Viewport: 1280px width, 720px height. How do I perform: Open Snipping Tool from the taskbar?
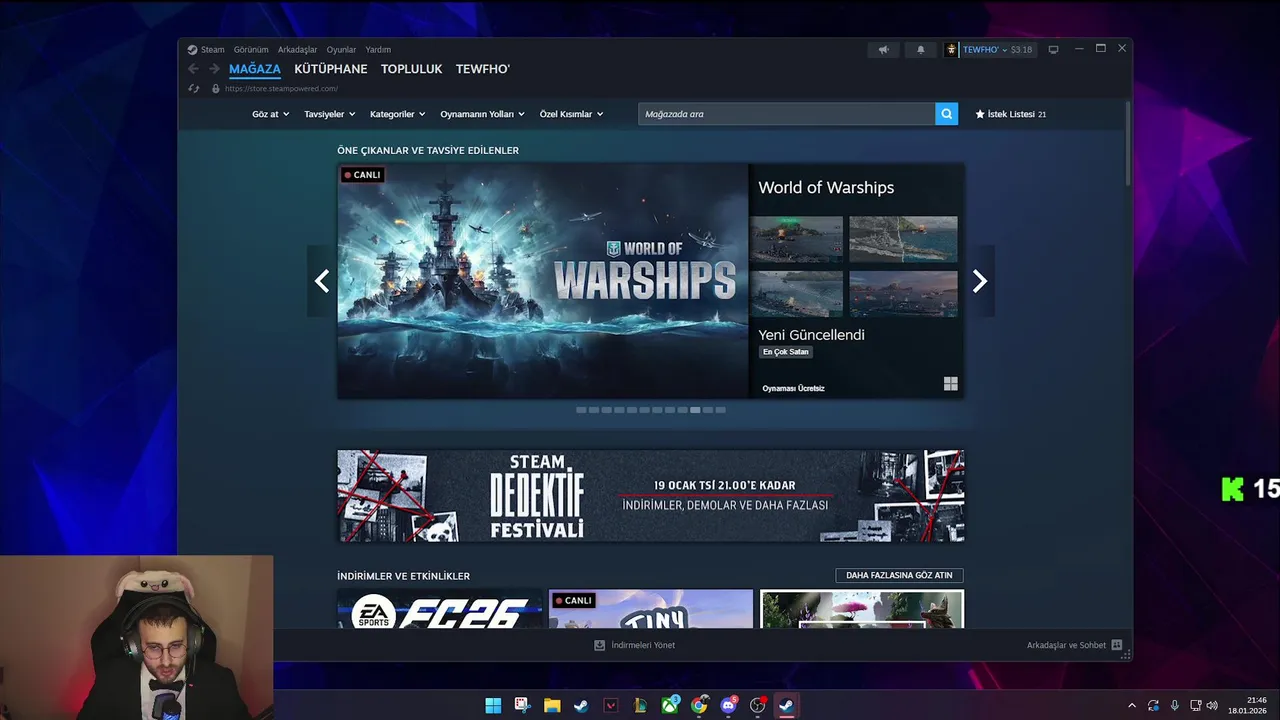click(522, 705)
